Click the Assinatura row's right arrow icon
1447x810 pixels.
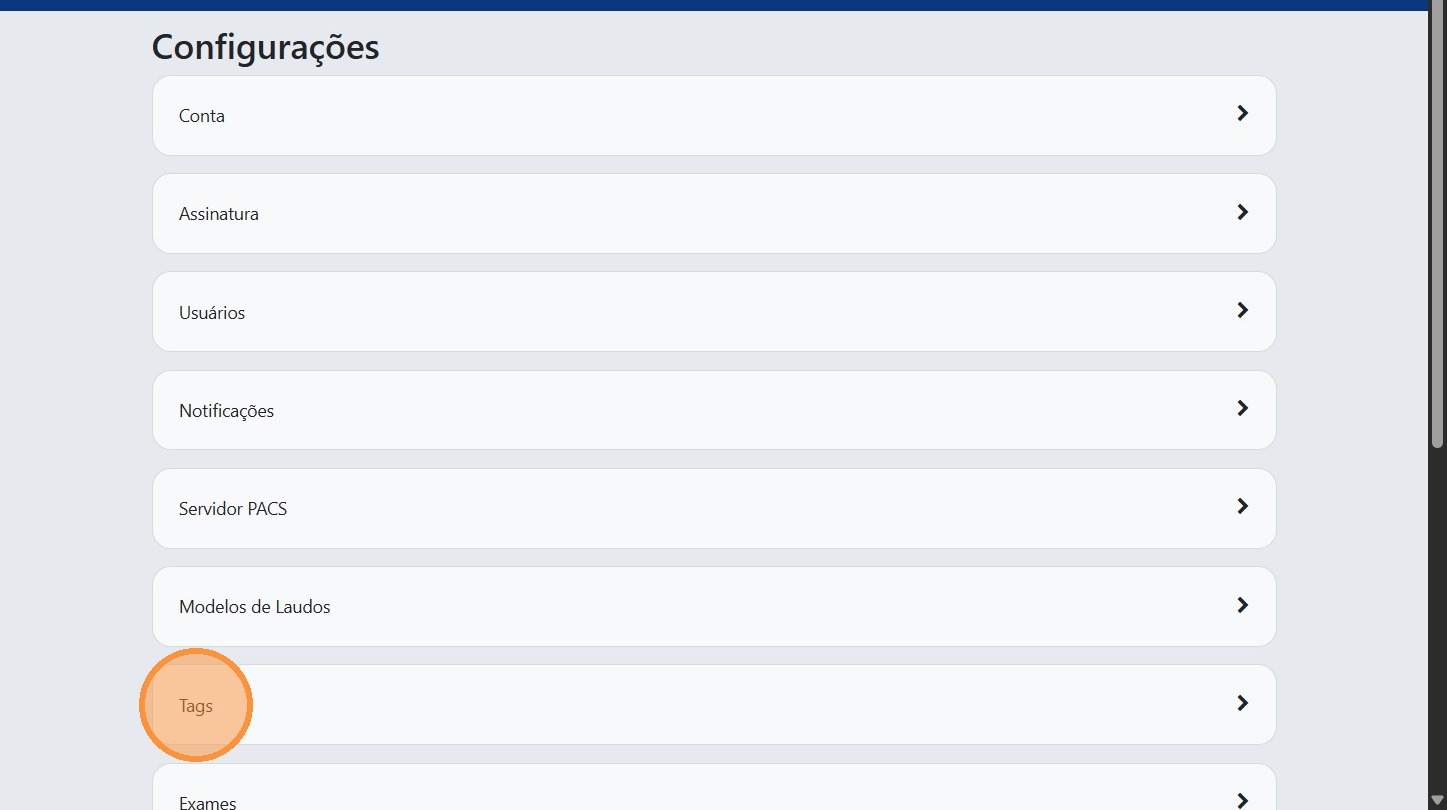click(1242, 212)
